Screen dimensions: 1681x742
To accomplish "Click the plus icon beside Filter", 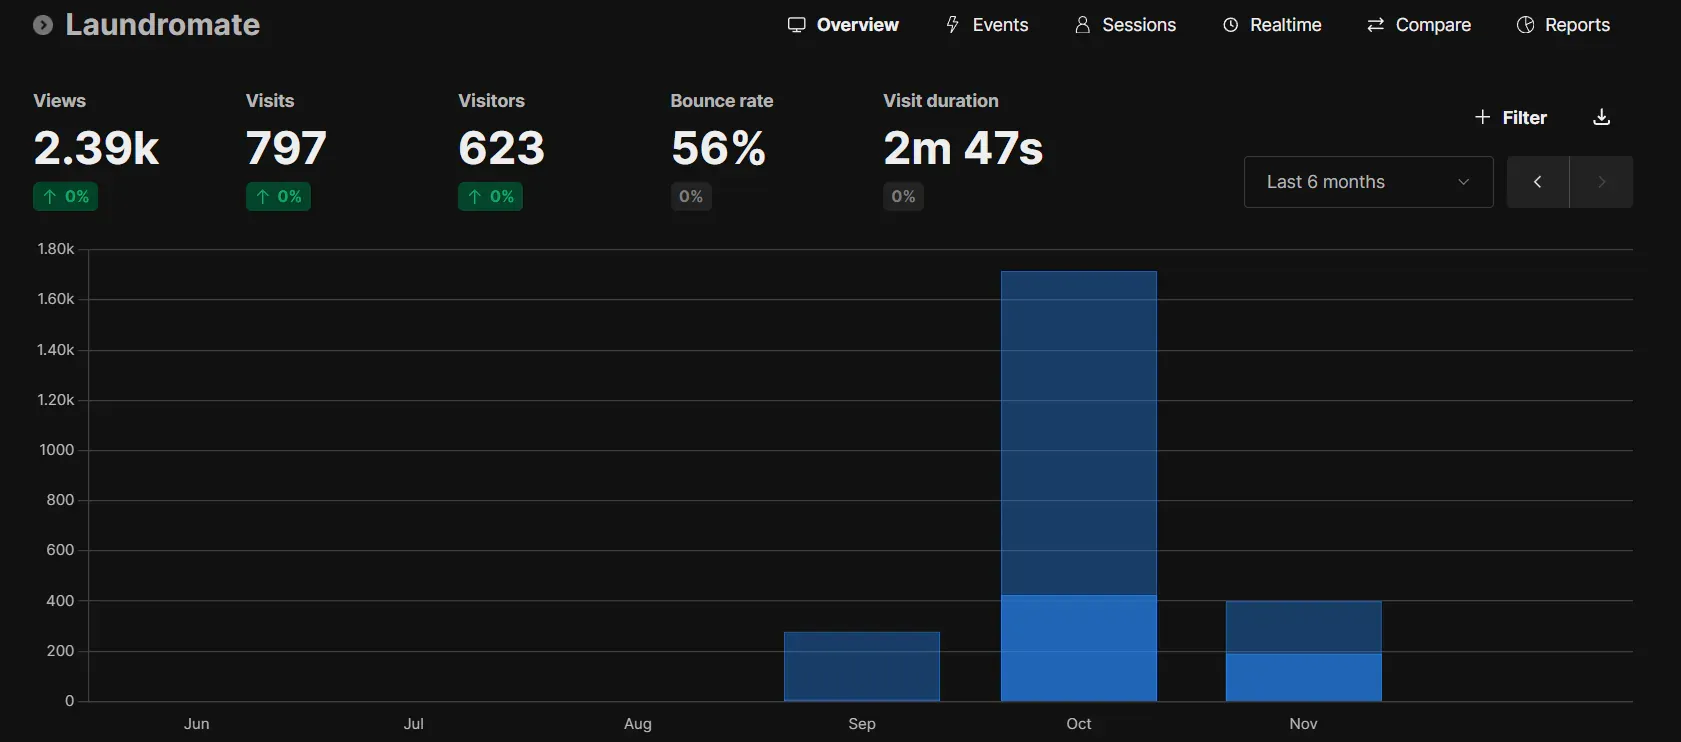I will [1482, 117].
